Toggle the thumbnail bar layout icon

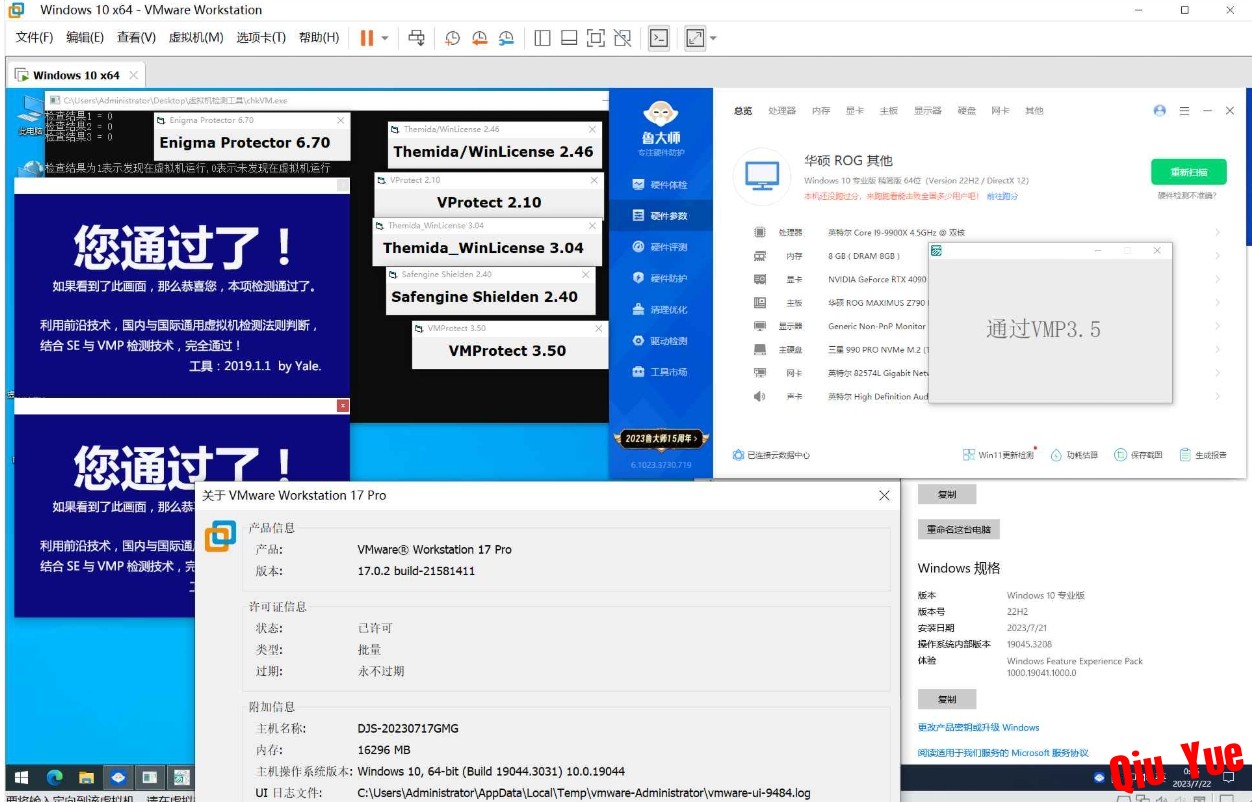click(569, 38)
